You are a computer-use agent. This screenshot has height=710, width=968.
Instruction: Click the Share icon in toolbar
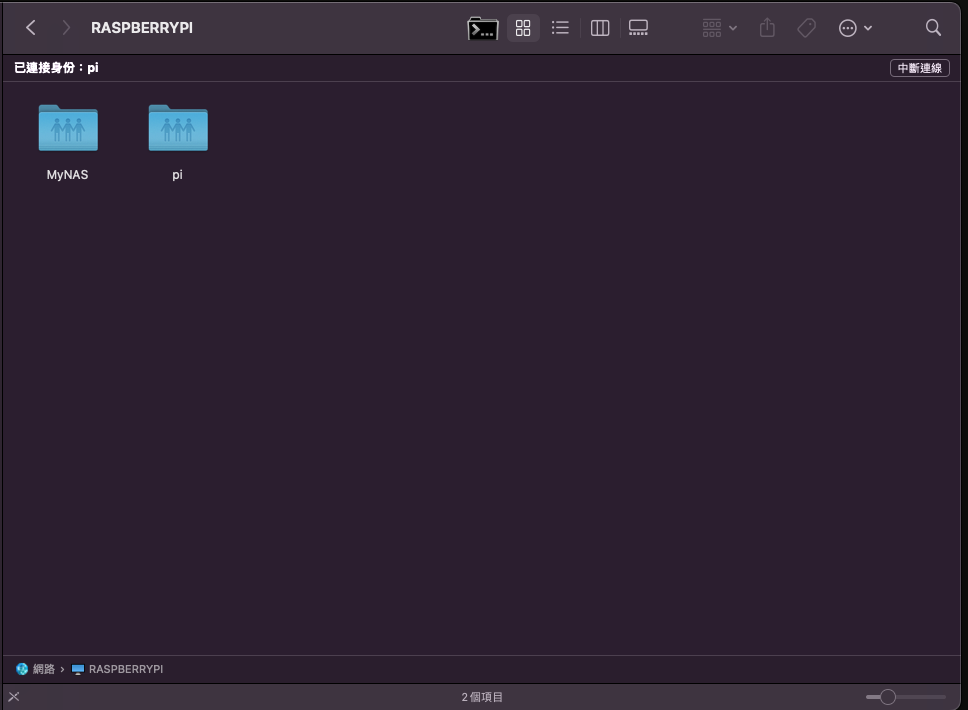tap(767, 28)
